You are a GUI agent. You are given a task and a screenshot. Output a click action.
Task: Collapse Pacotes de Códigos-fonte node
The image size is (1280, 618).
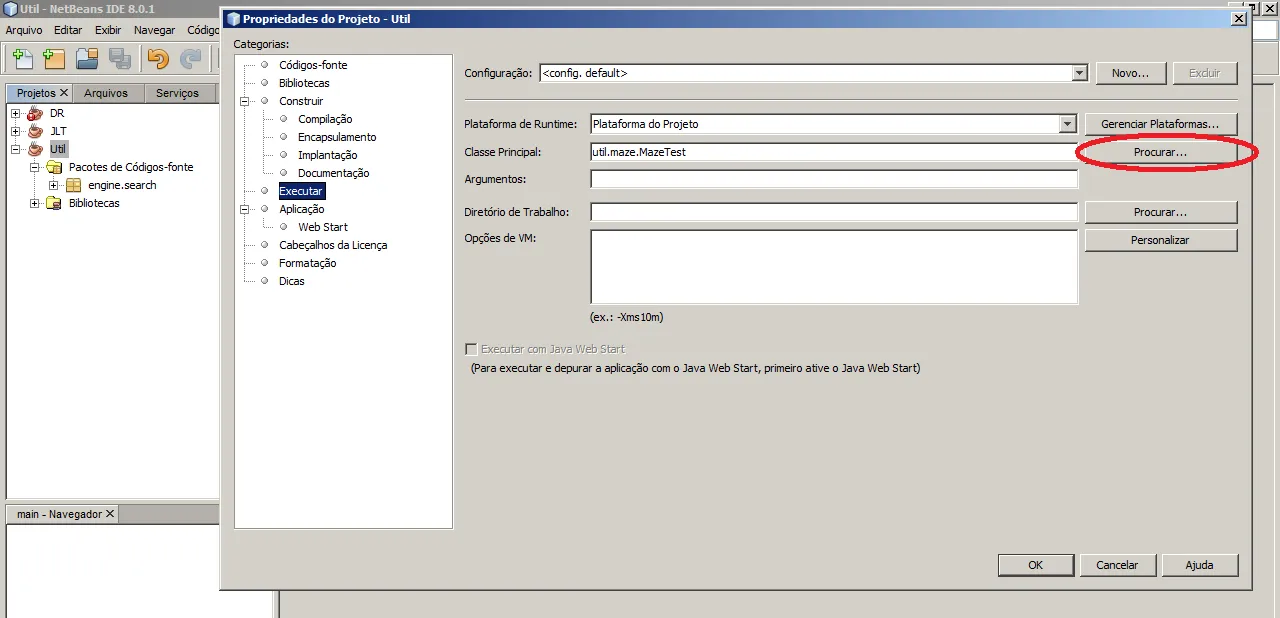tap(35, 167)
